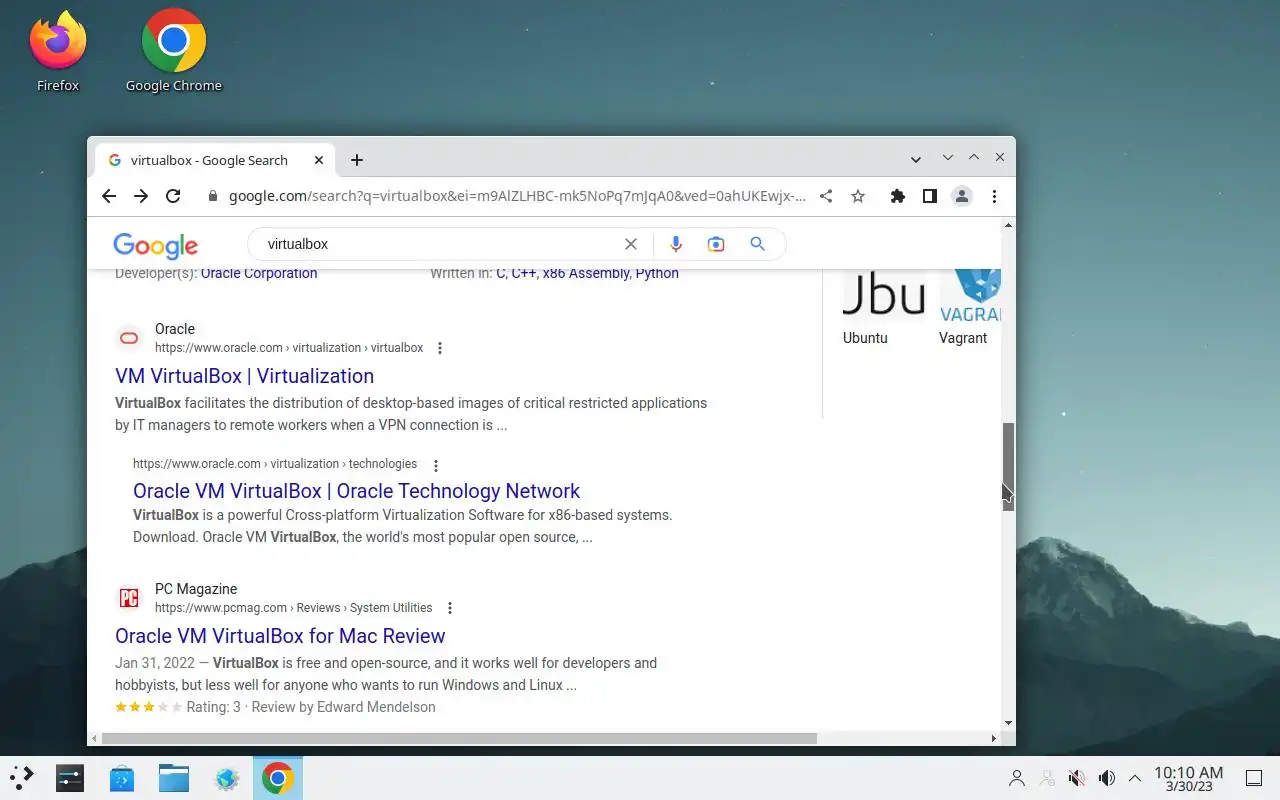The height and width of the screenshot is (800, 1280).
Task: Open the volume speaker tray icon
Action: pos(1106,778)
